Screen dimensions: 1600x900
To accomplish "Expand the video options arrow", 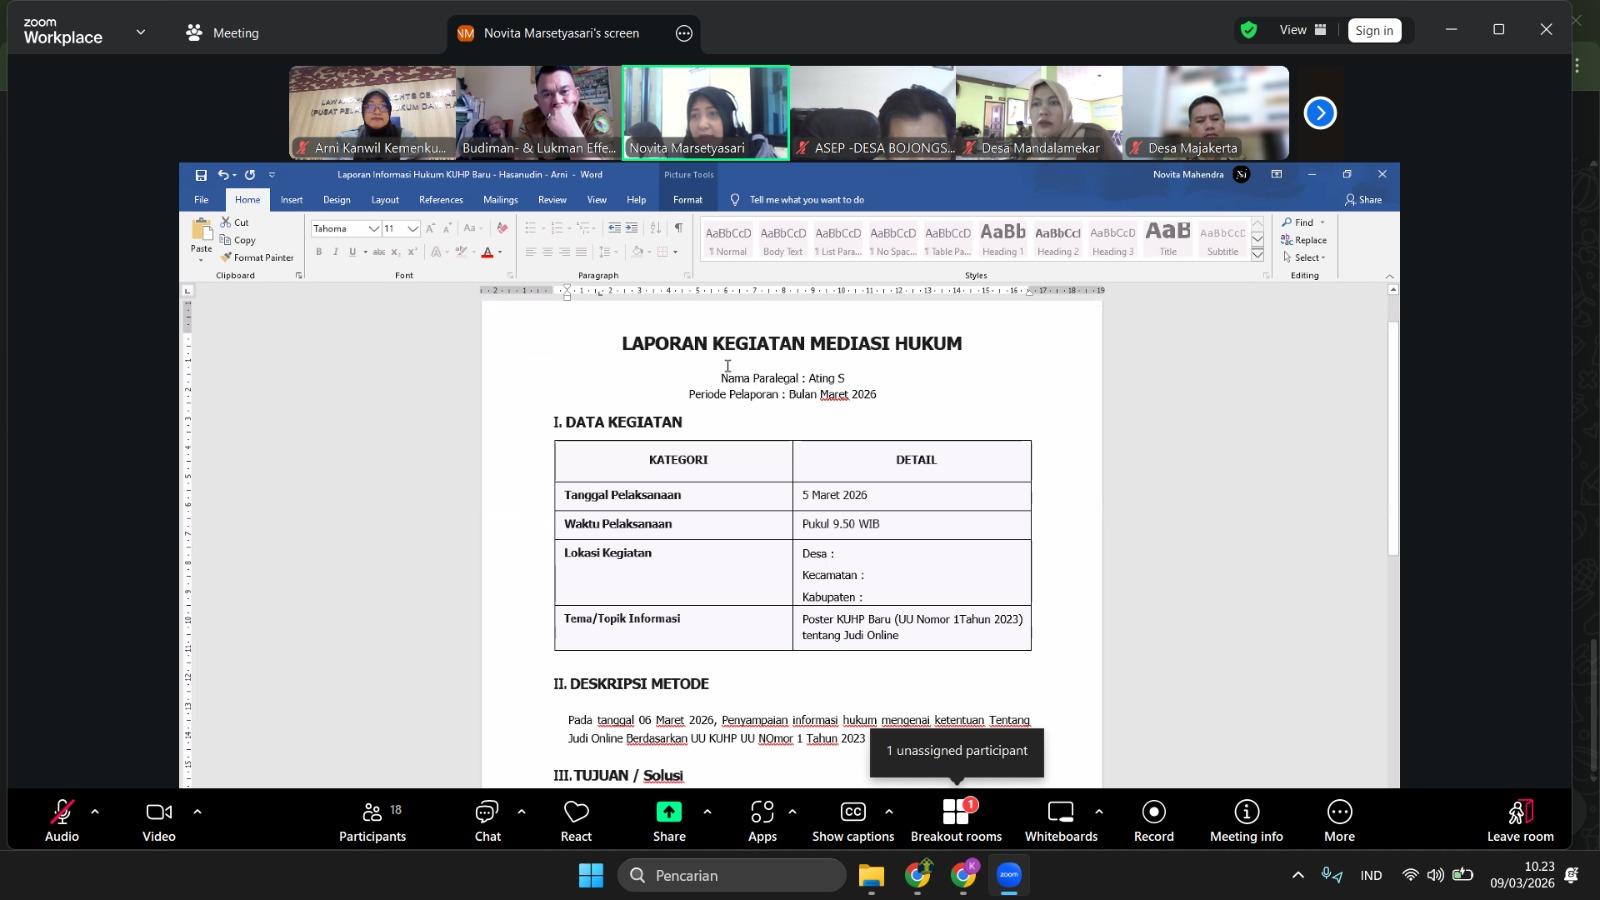I will coord(197,812).
